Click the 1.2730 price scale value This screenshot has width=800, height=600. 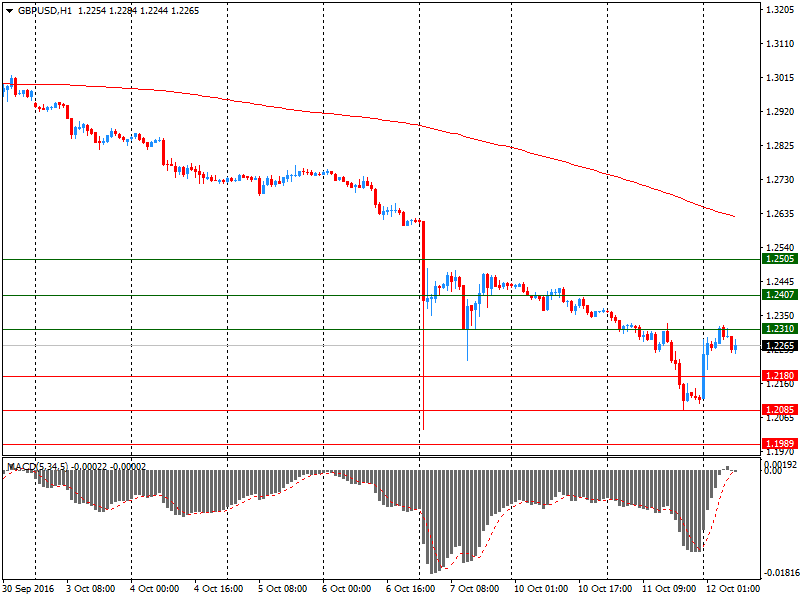click(x=780, y=180)
